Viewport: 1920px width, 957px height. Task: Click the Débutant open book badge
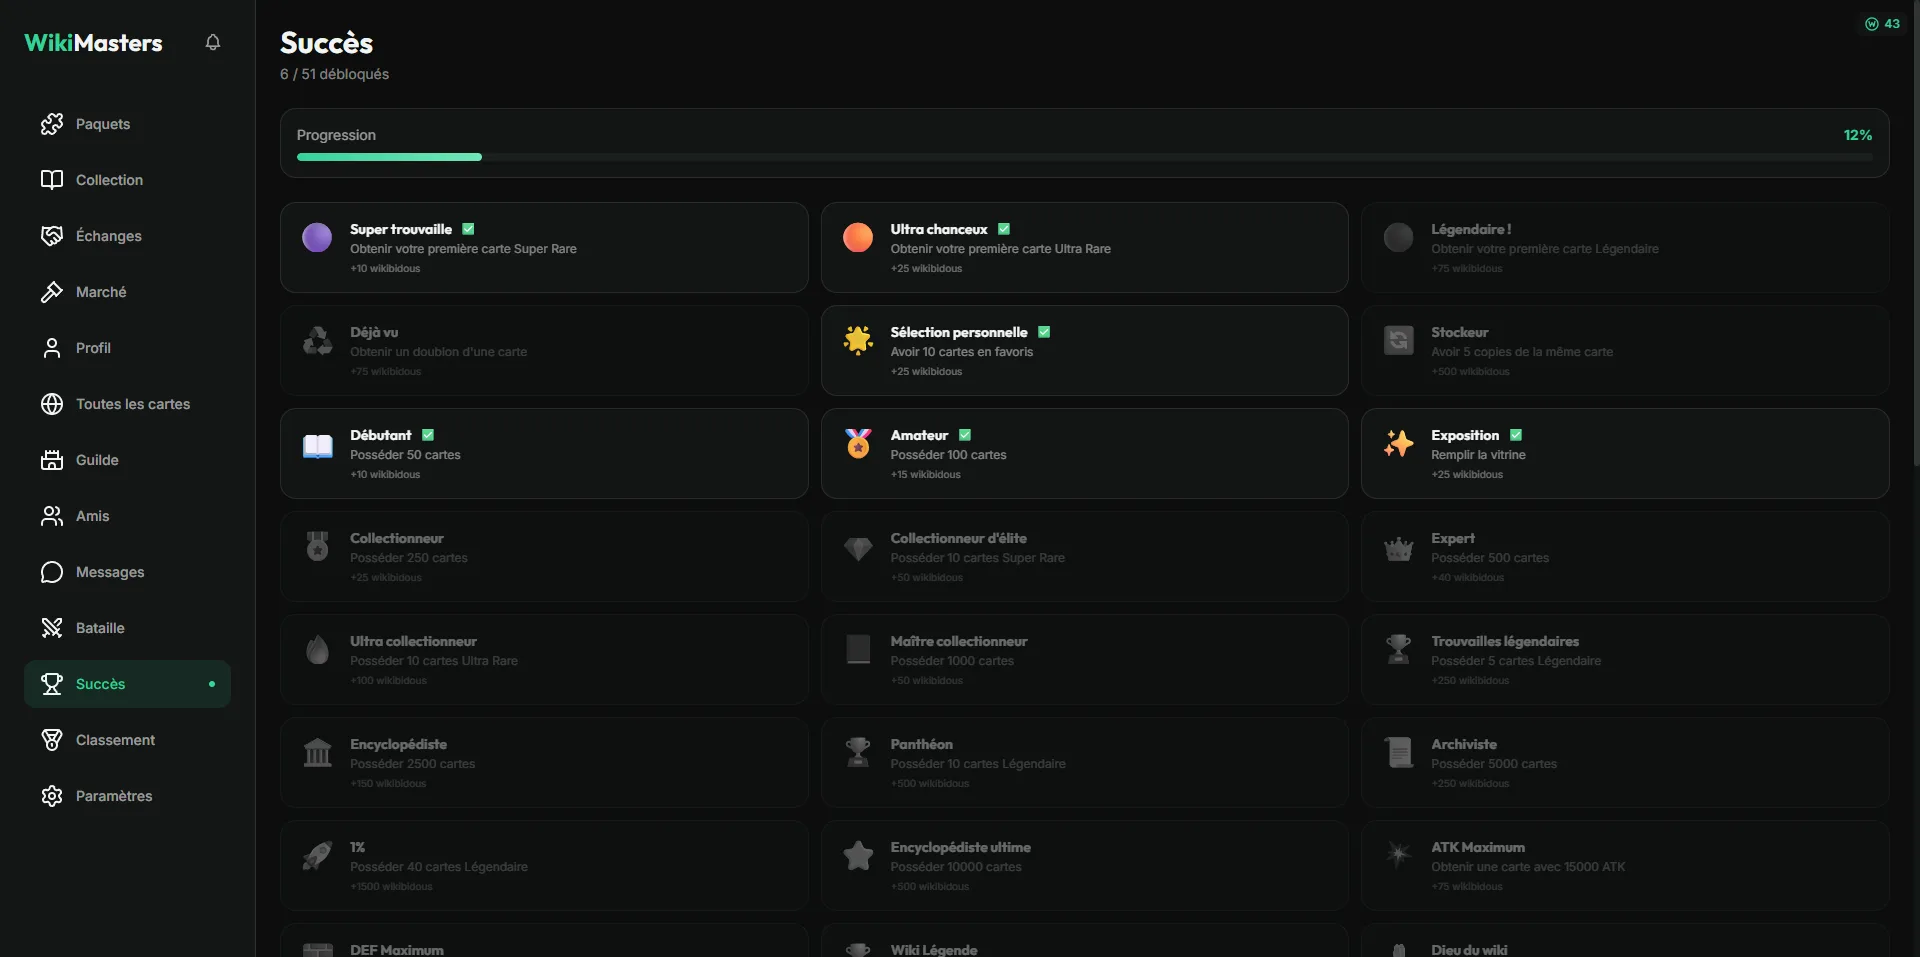click(317, 446)
